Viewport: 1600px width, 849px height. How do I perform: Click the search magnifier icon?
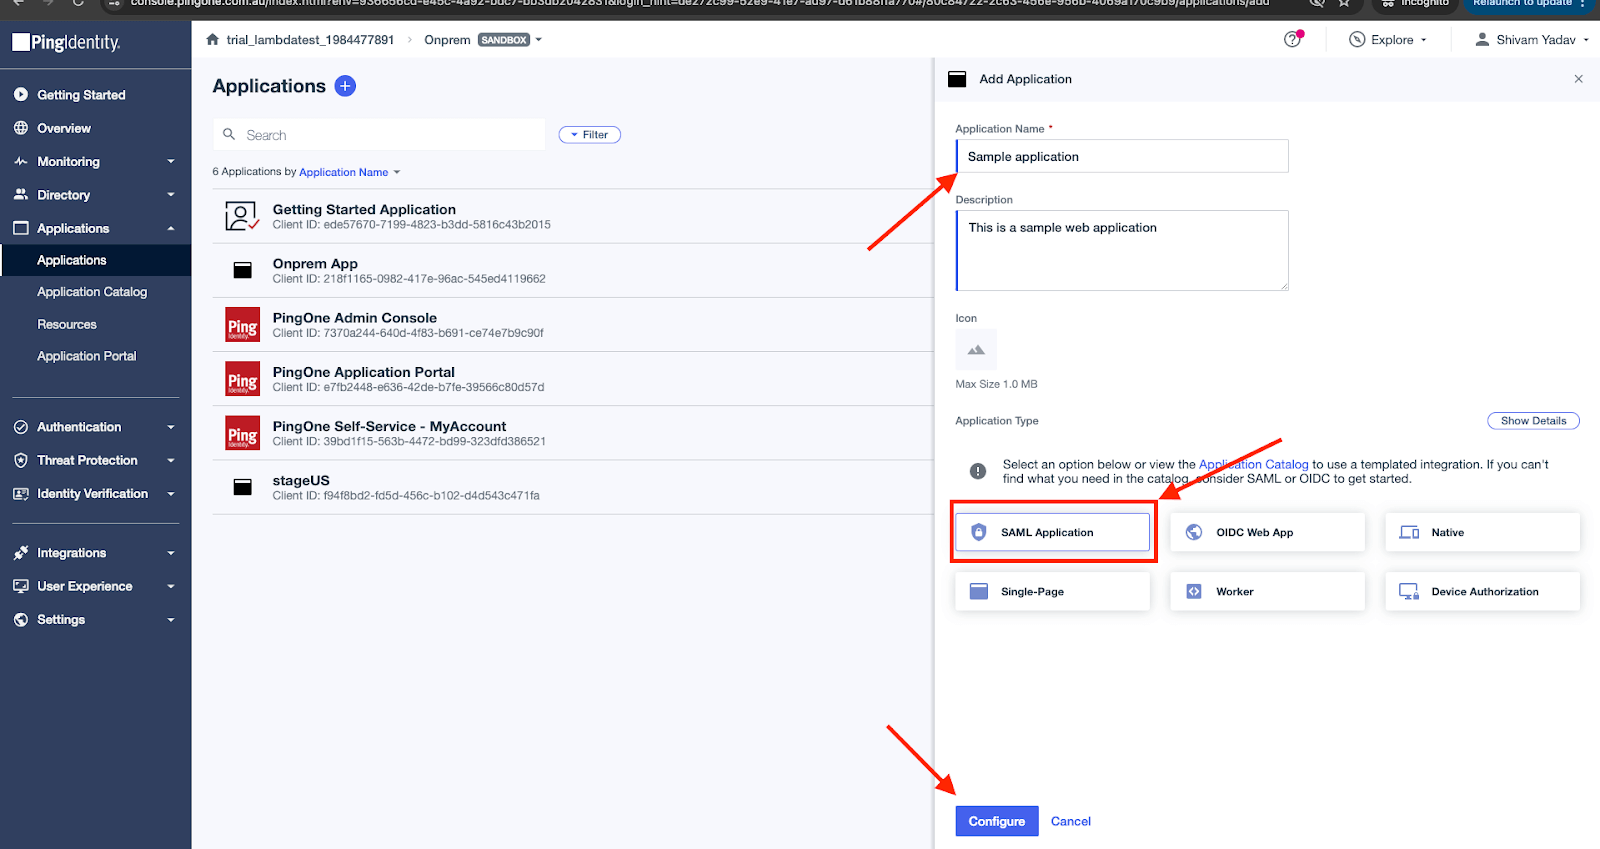(x=229, y=134)
